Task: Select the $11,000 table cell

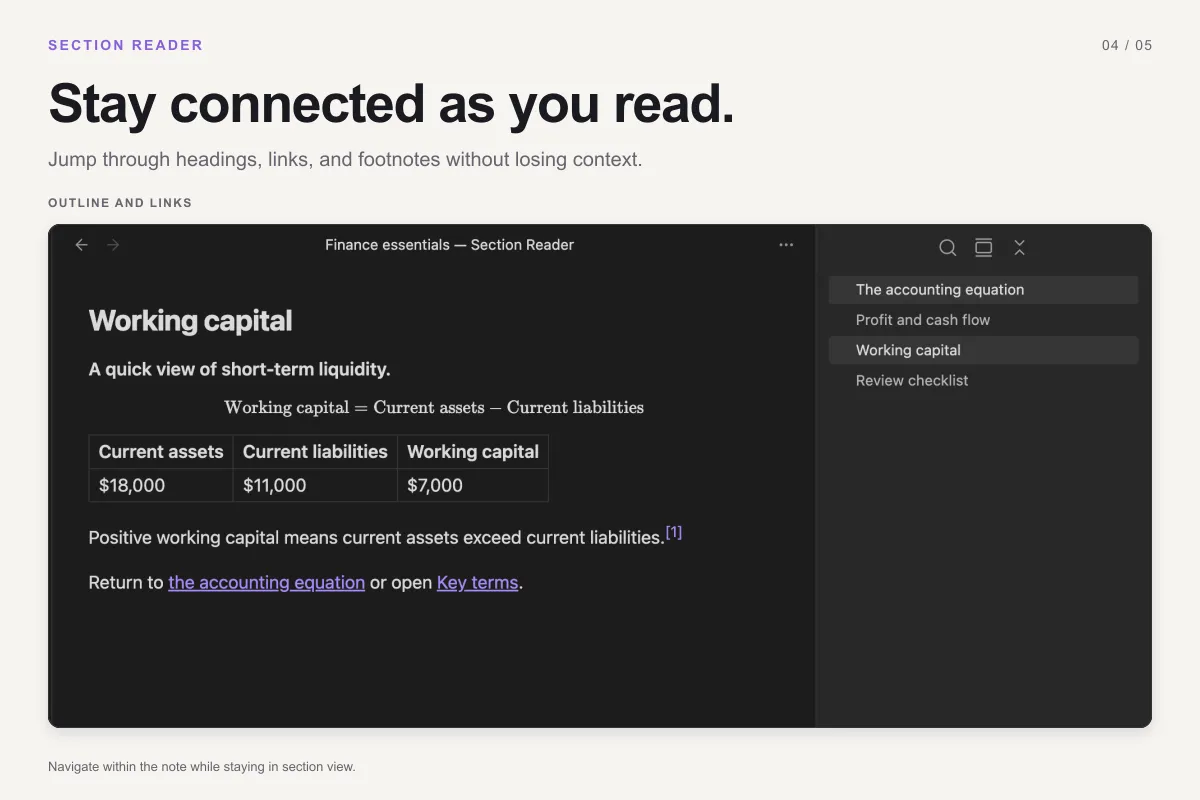Action: [315, 485]
